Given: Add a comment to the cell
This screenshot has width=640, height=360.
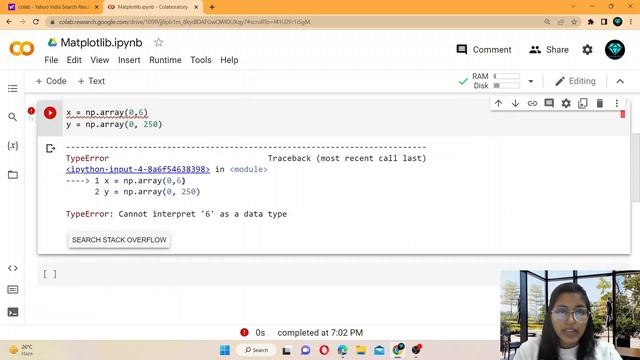Looking at the screenshot, I should point(549,103).
